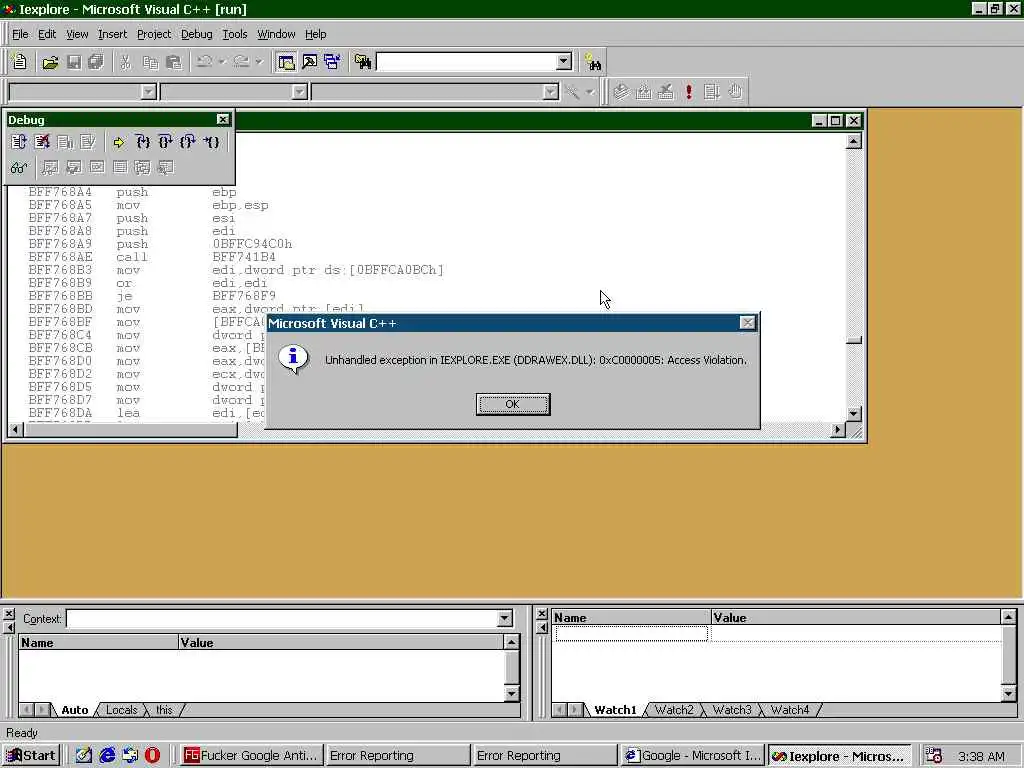Cut the selection using scissors icon
Screen dimensions: 1024x768
125,62
